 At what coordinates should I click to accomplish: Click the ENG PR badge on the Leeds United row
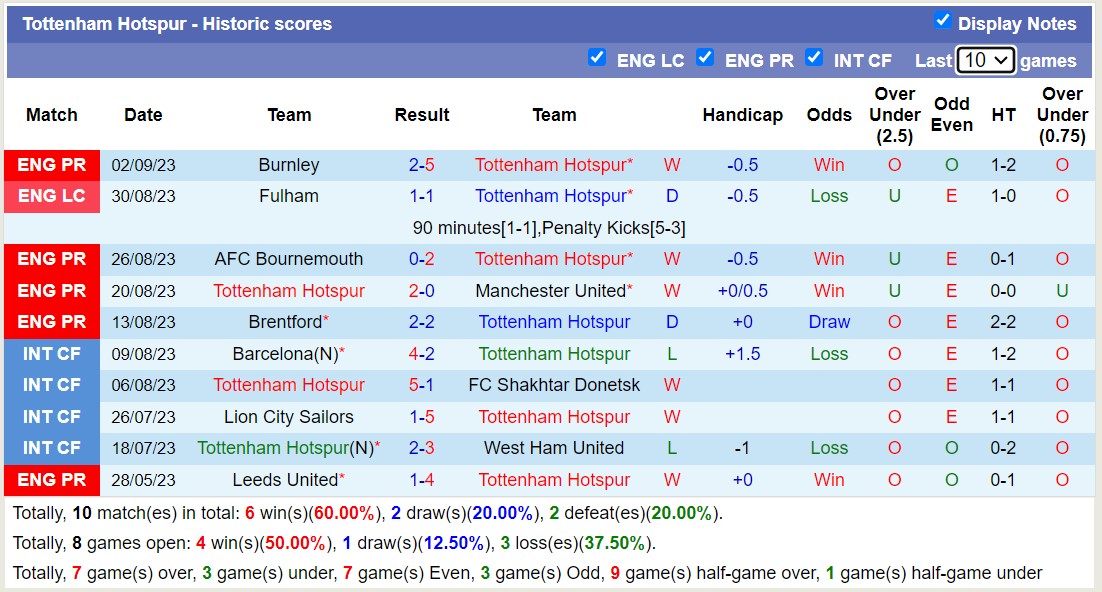coord(52,480)
